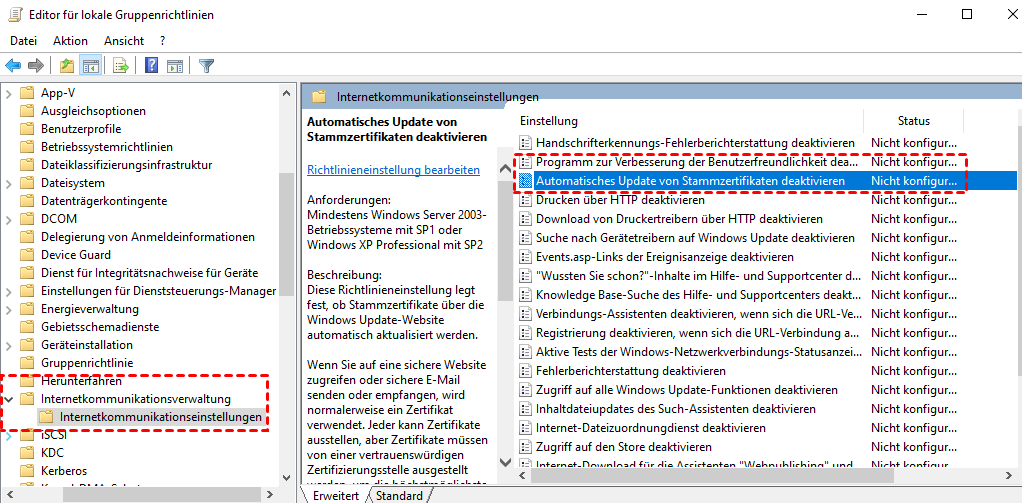Open the Ansicht menu
Image resolution: width=1022 pixels, height=503 pixels.
tap(124, 41)
